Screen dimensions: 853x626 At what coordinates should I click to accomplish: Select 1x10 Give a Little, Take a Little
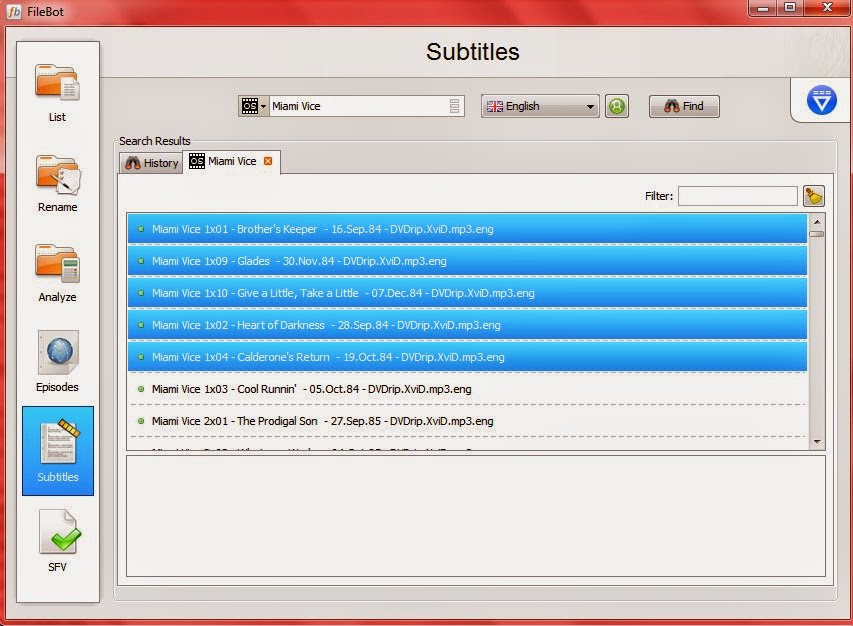[467, 293]
